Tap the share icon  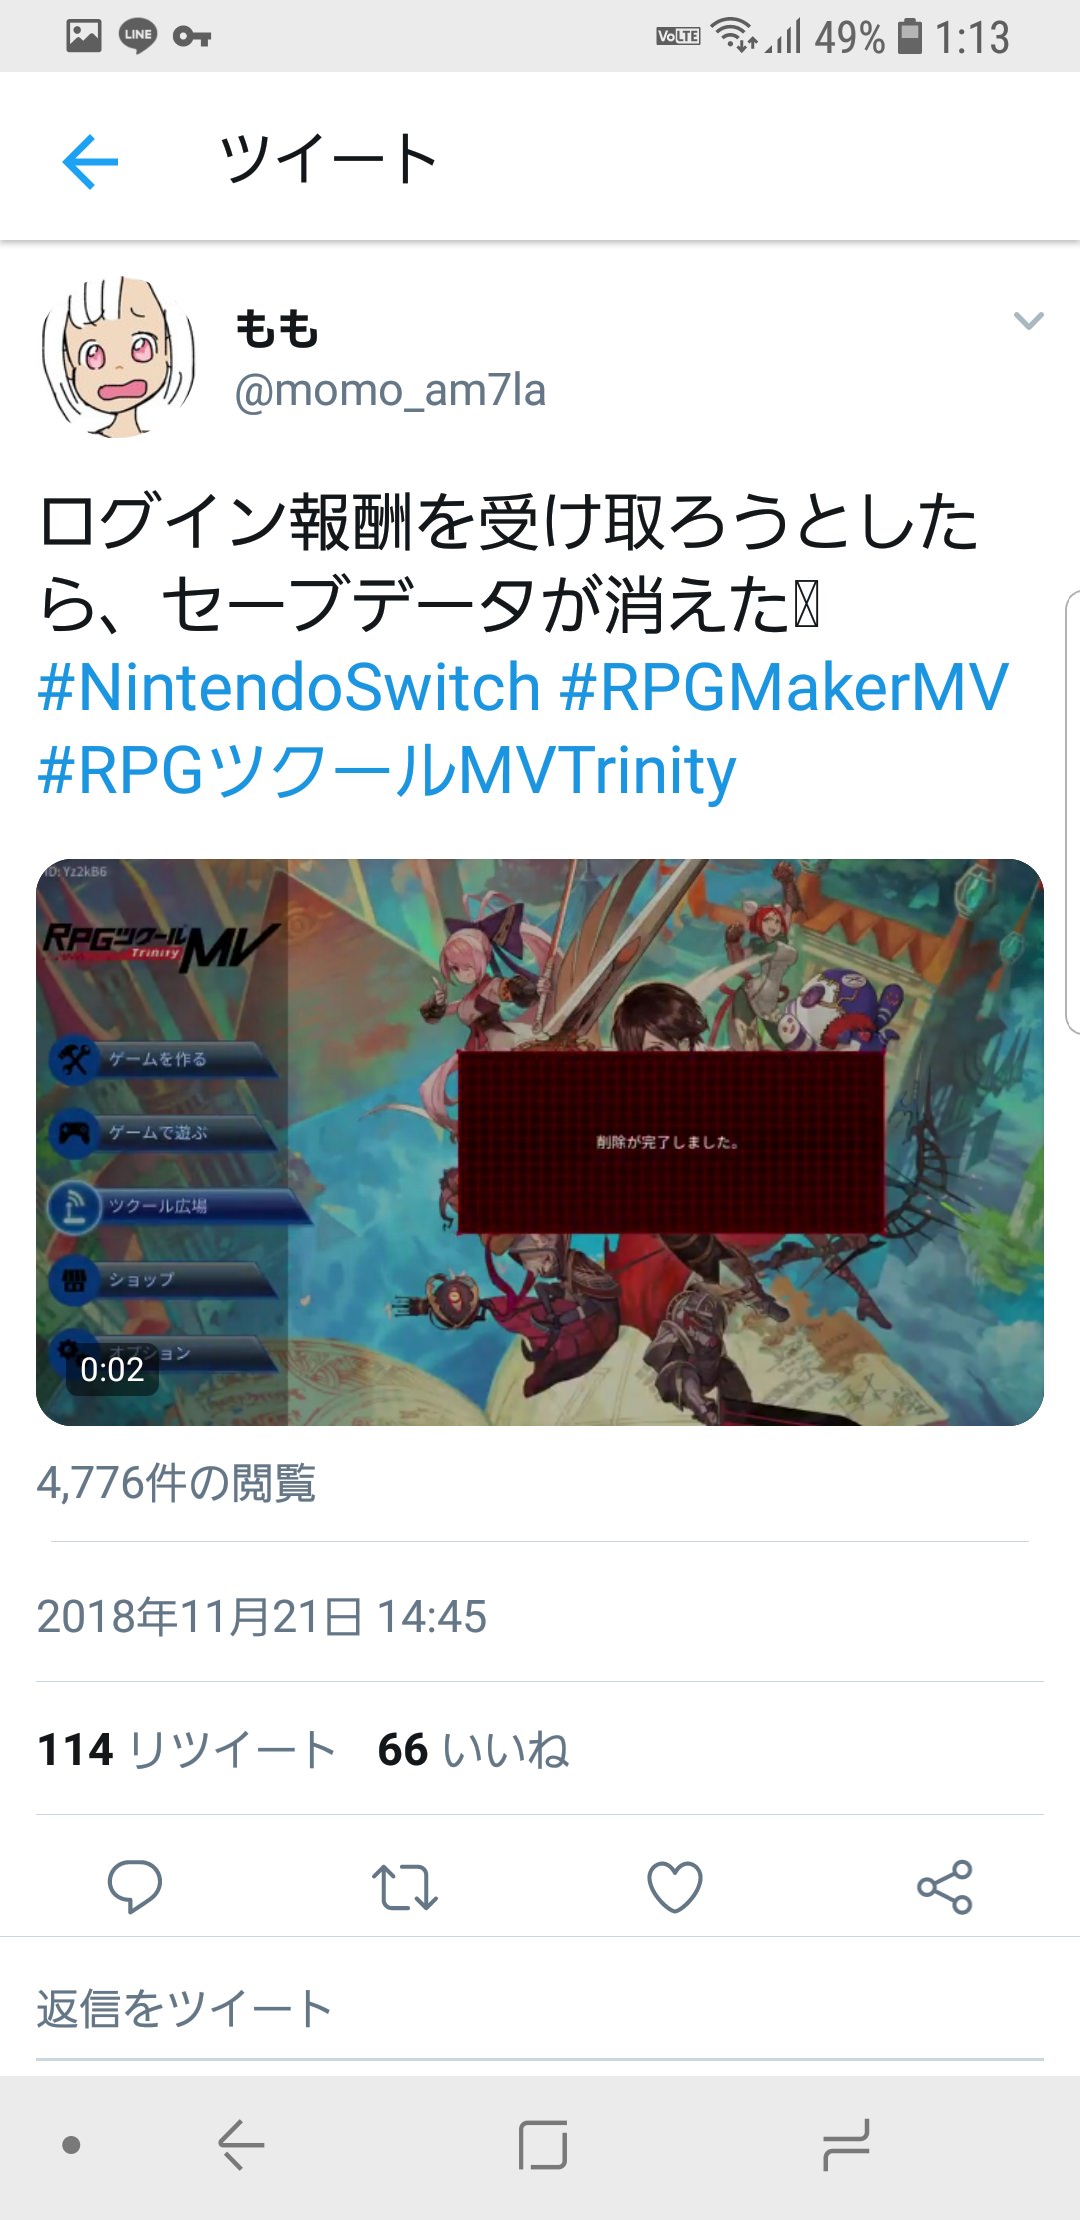(x=945, y=1887)
